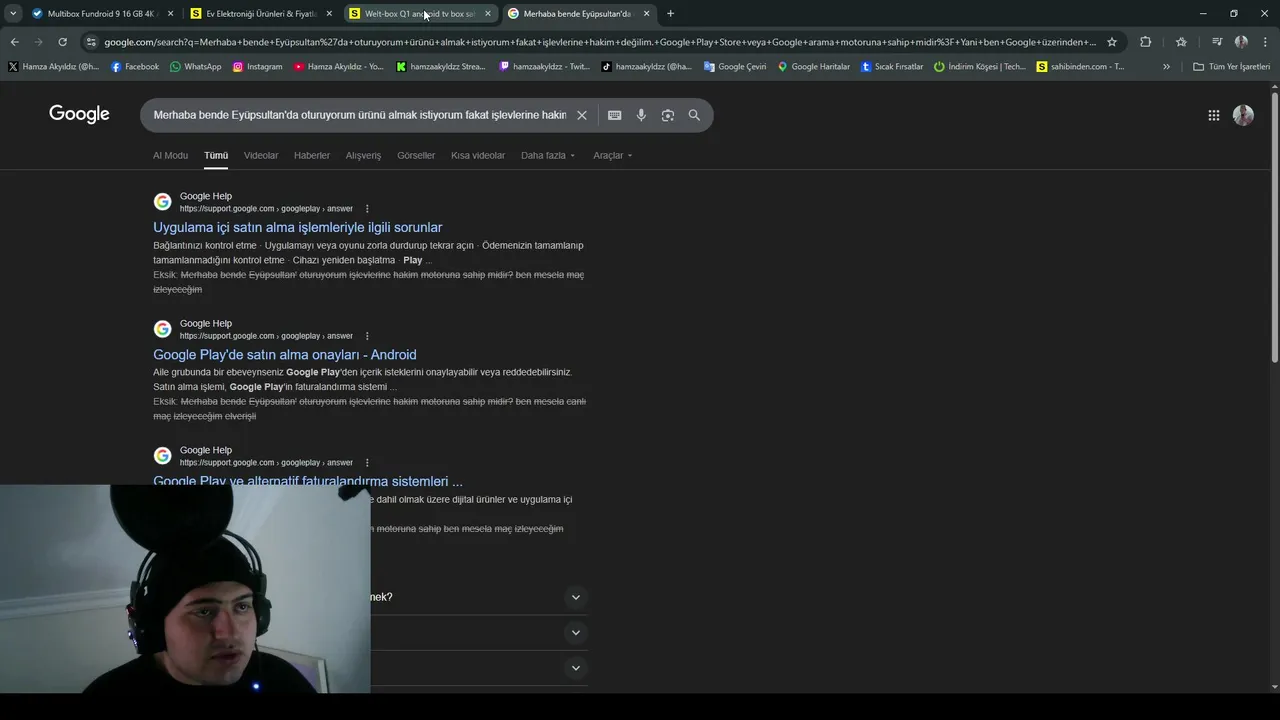Select the Kısa videolar search tab
Screen dimensions: 1280x720
pos(478,155)
